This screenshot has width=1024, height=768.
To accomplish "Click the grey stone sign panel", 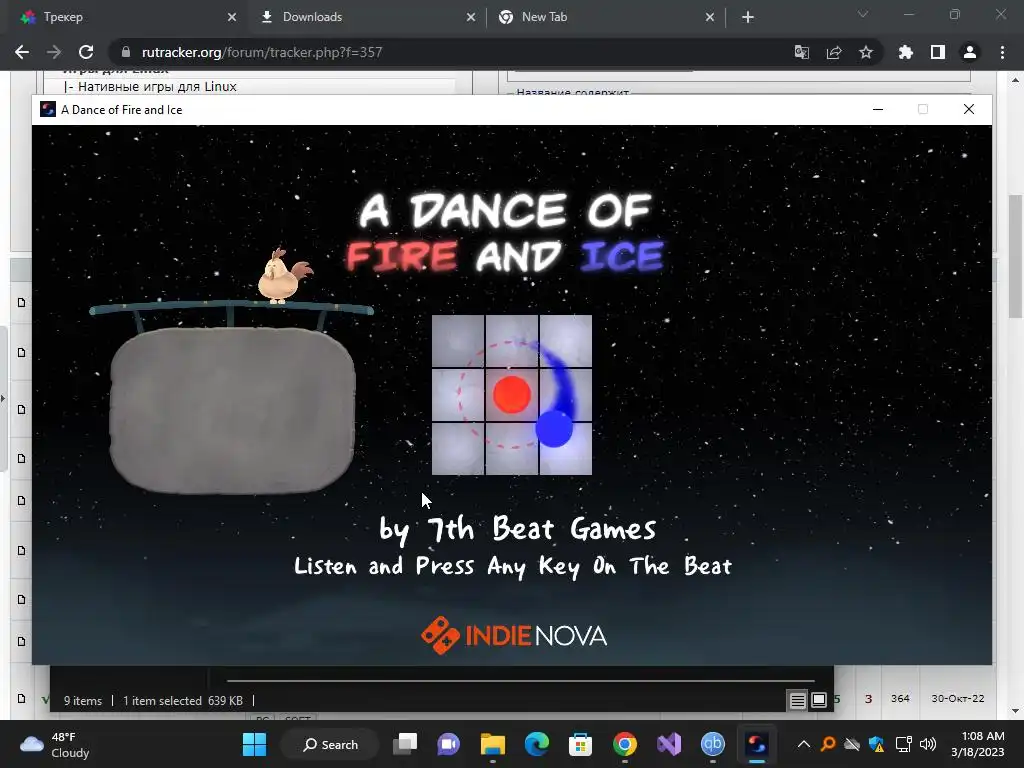I will [232, 410].
